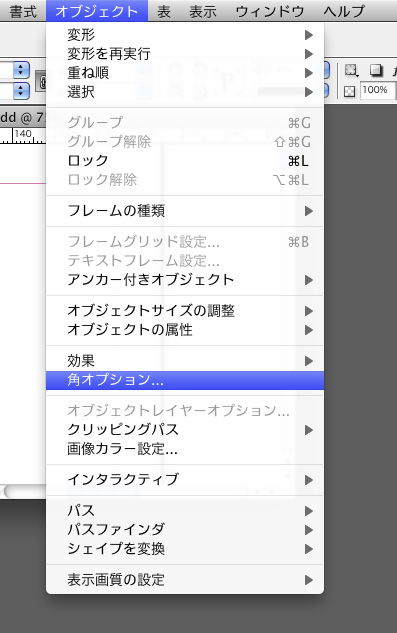Viewport: 397px width, 633px height.
Task: Expand the 表示画質の設定 submenu
Action: pos(185,580)
